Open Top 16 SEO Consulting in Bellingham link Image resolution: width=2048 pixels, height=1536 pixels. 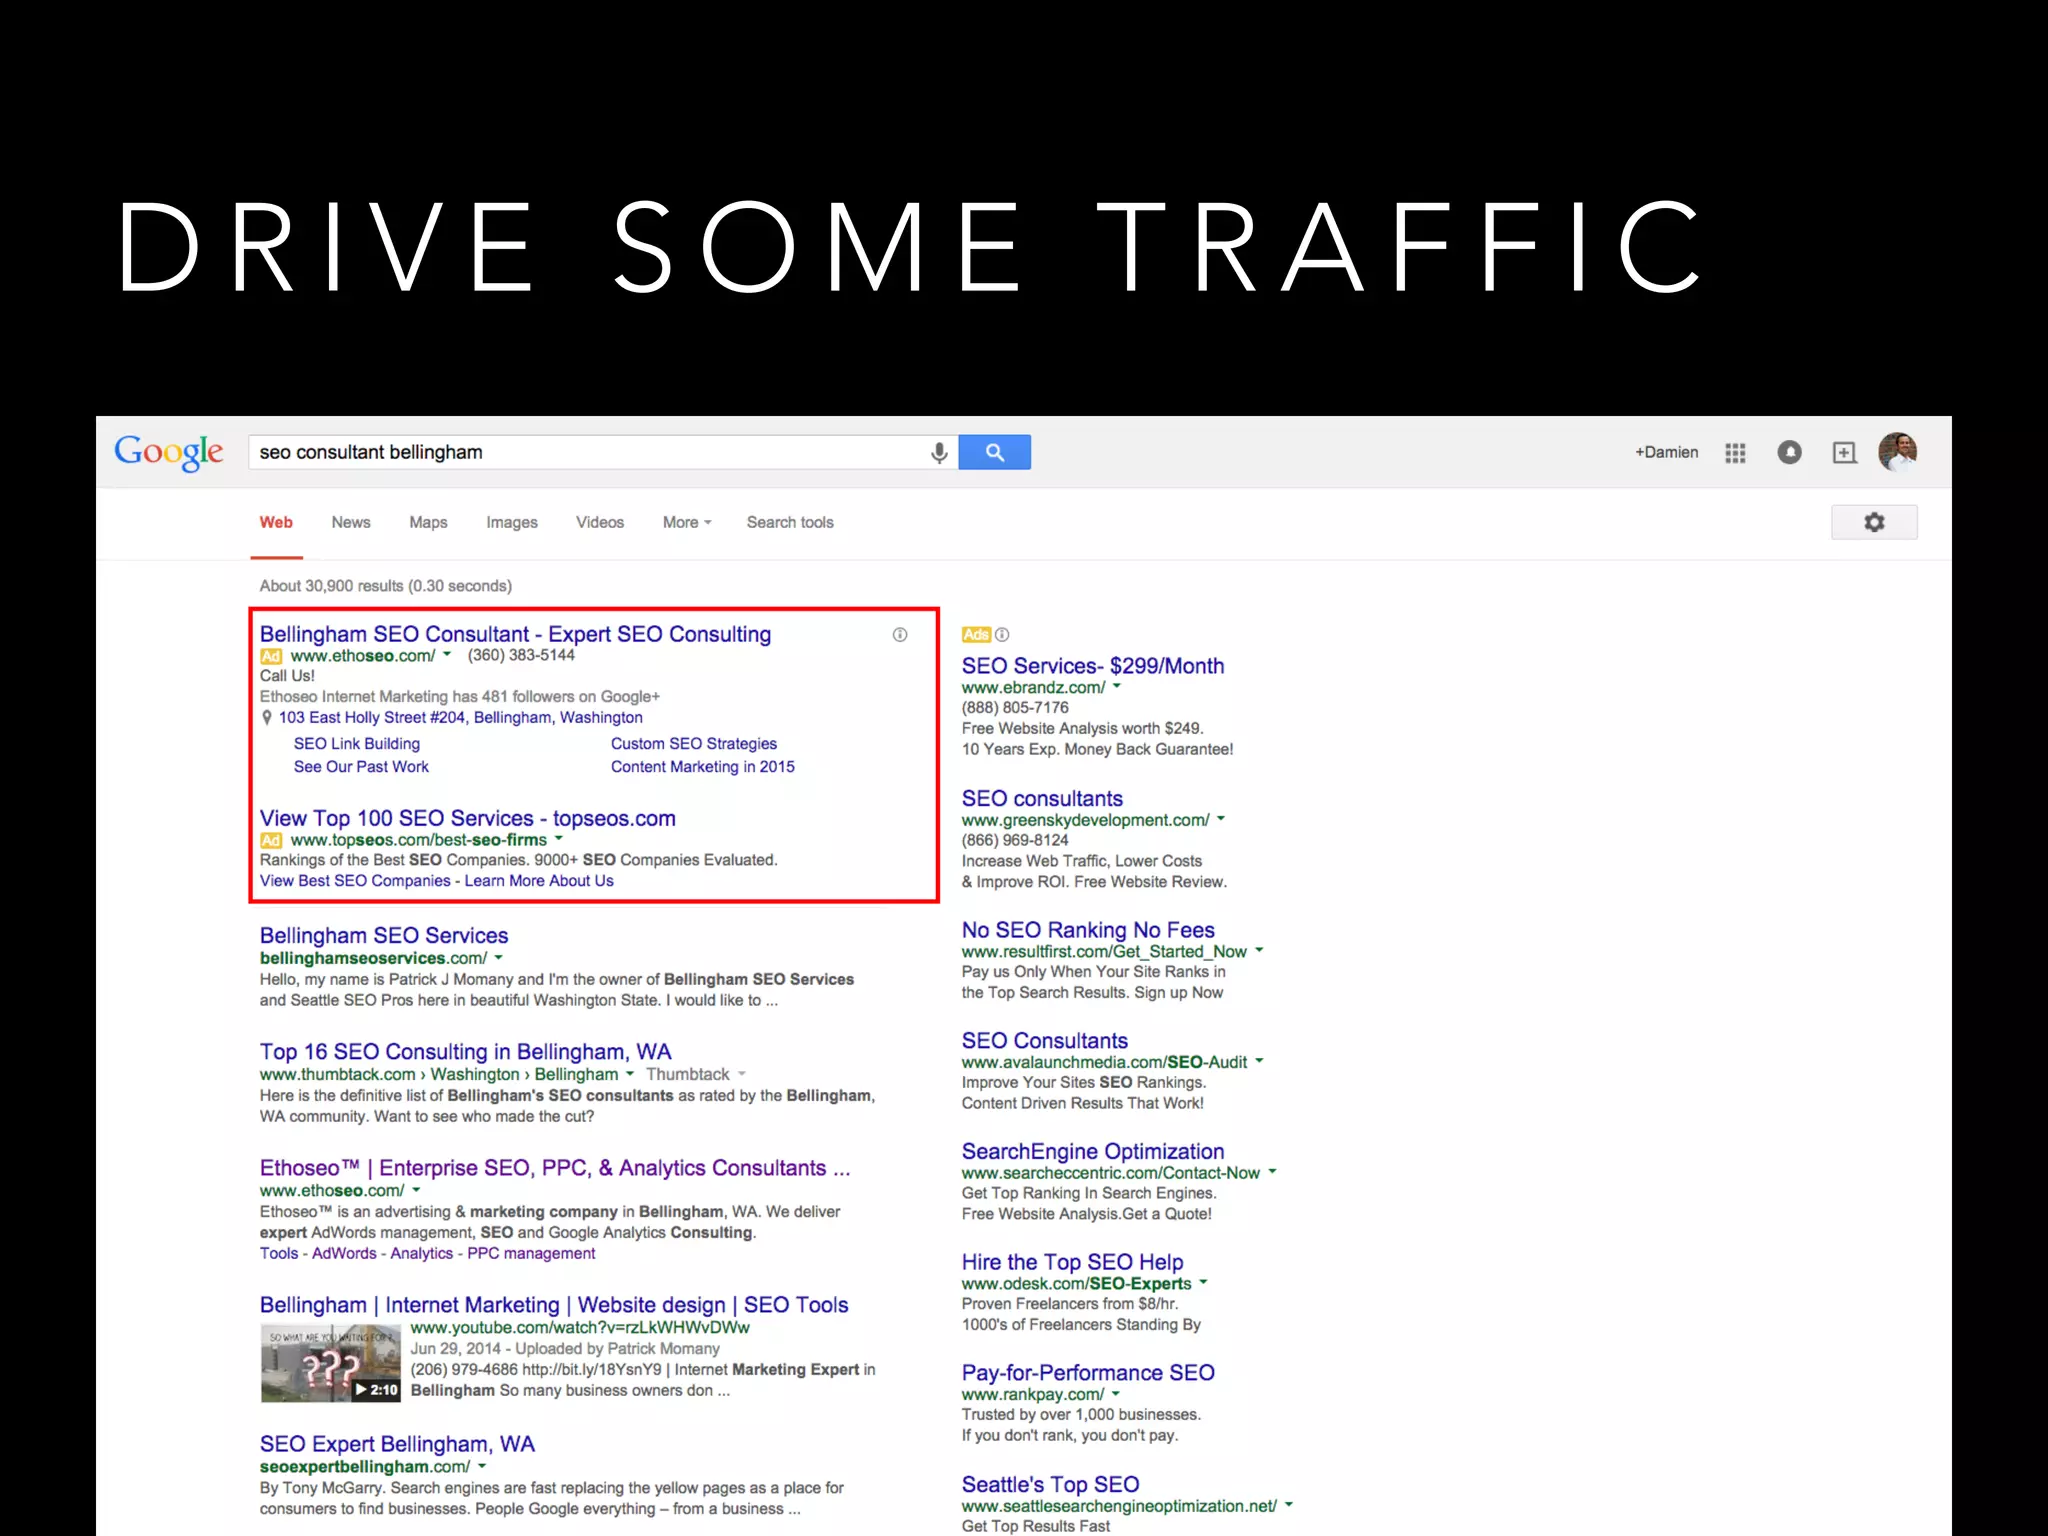(465, 1052)
